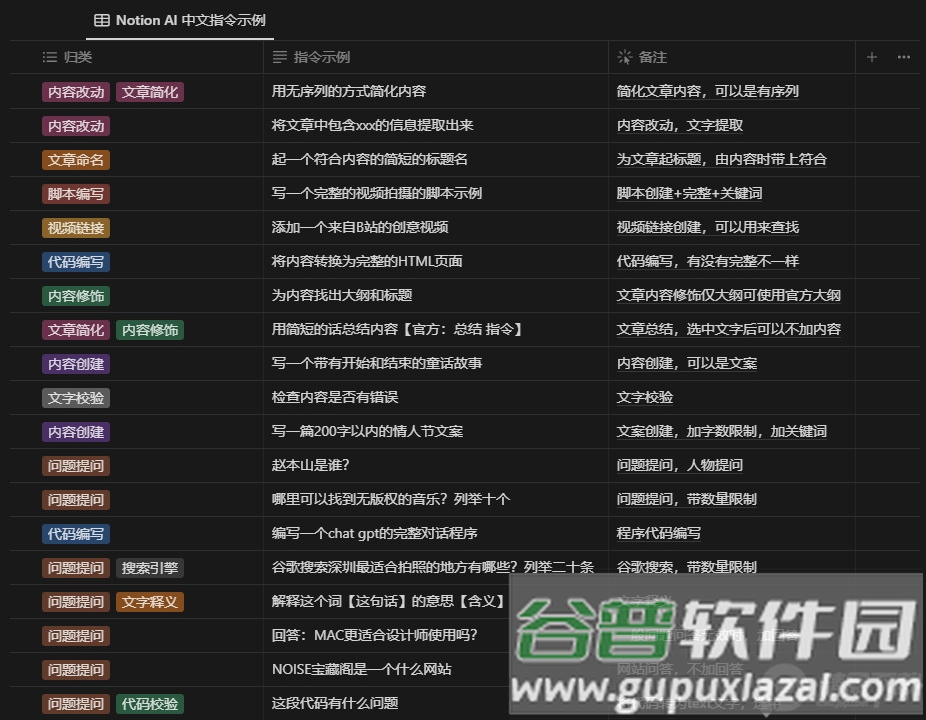Select the 问题提问 tag with 搜索引擎
The image size is (926, 720).
pos(76,567)
